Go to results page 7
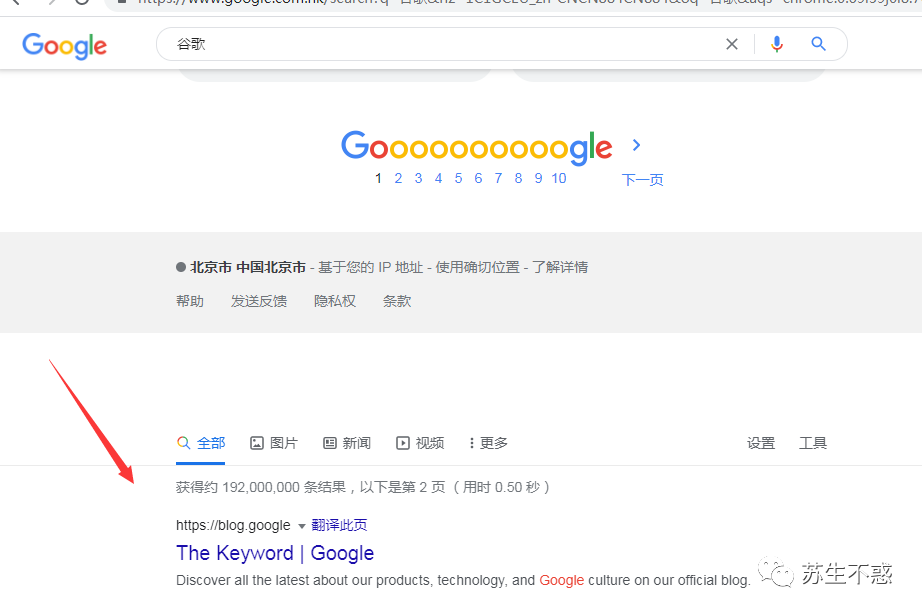922x614 pixels. coord(498,178)
